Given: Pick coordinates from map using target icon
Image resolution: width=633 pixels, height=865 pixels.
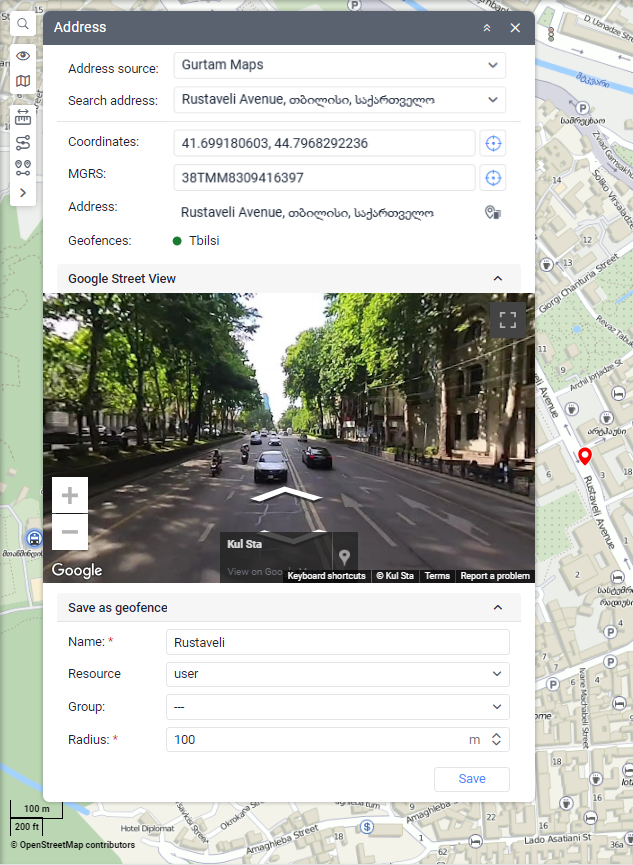Looking at the screenshot, I should (492, 143).
